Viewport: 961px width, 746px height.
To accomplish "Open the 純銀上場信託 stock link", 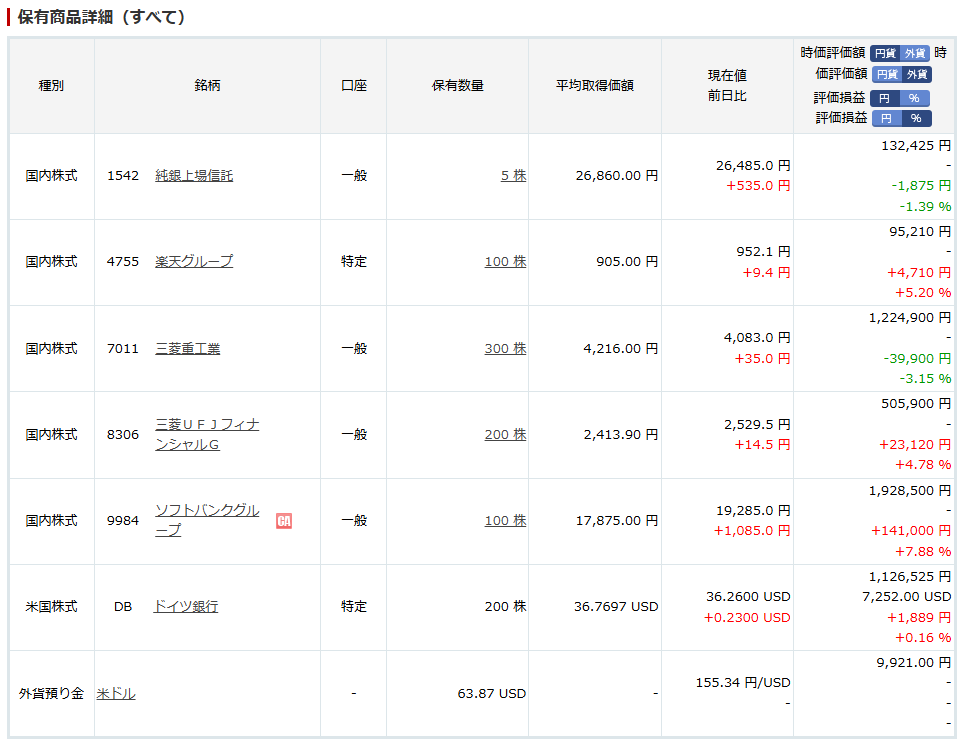I will [194, 176].
